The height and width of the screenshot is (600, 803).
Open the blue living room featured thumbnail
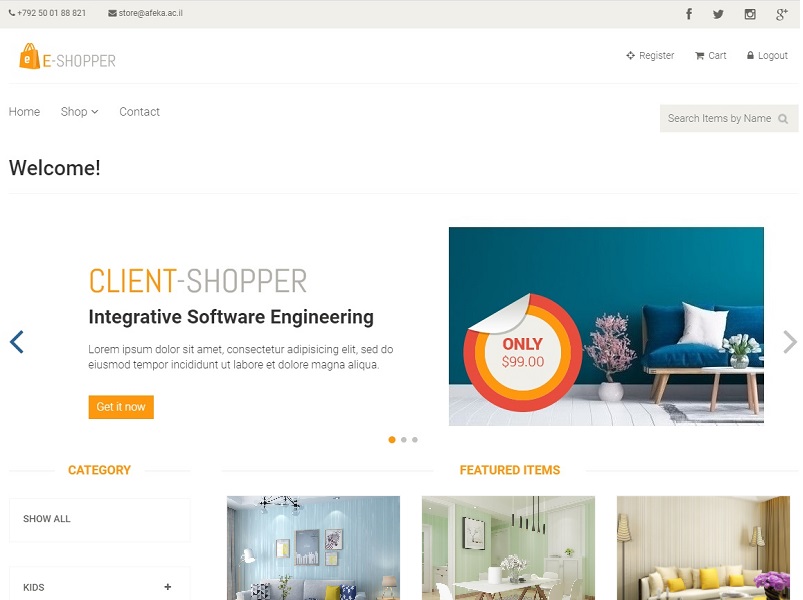click(313, 548)
